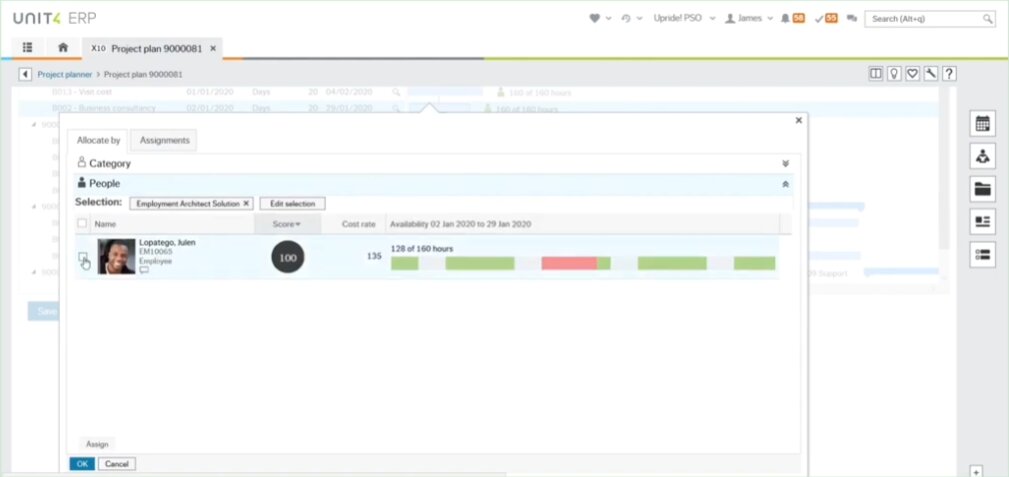This screenshot has width=1009, height=477.
Task: Go to the Home icon tab
Action: point(63,47)
